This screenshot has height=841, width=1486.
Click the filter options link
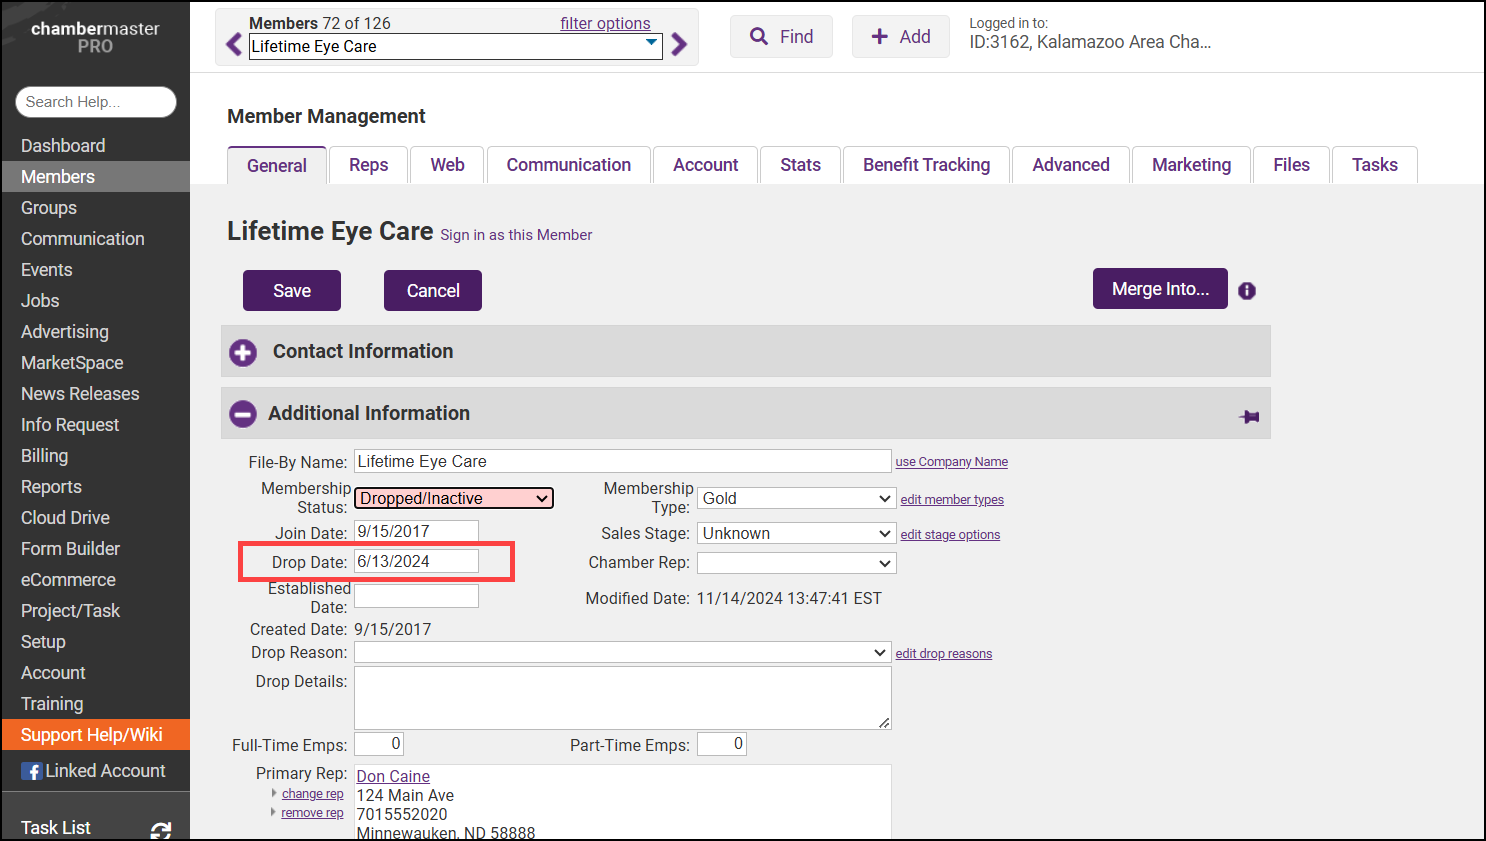point(605,23)
